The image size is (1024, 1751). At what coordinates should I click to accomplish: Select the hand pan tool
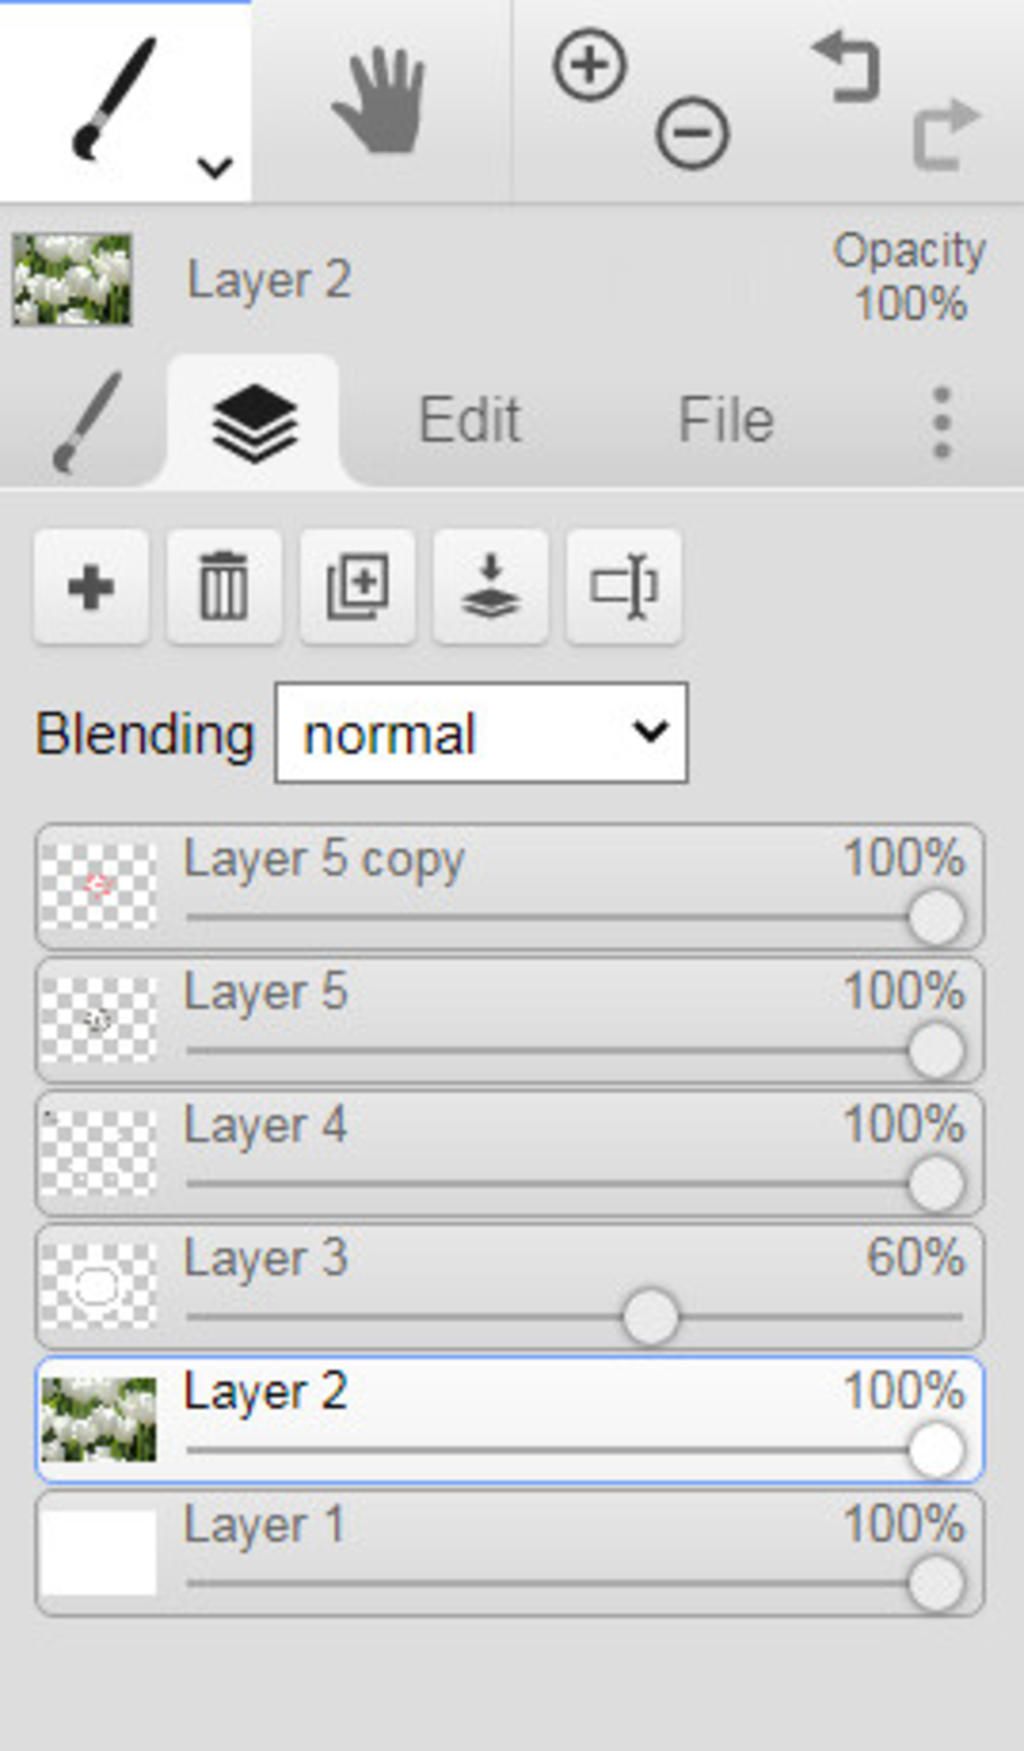(381, 100)
